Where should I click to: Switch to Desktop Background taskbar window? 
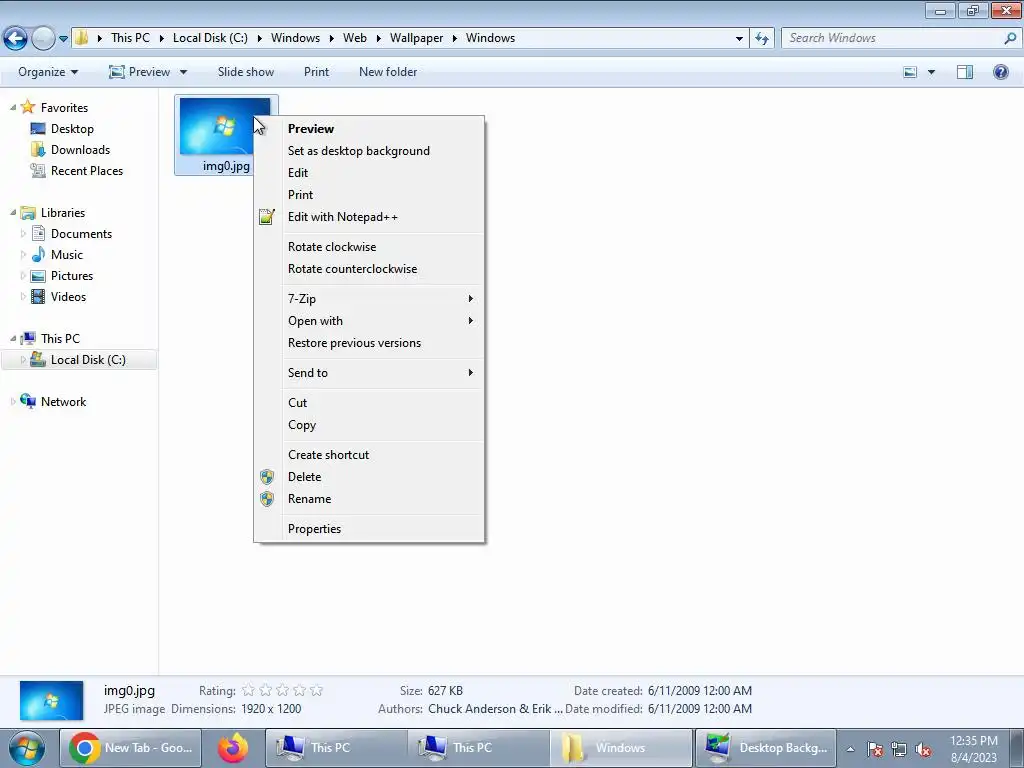click(x=765, y=748)
